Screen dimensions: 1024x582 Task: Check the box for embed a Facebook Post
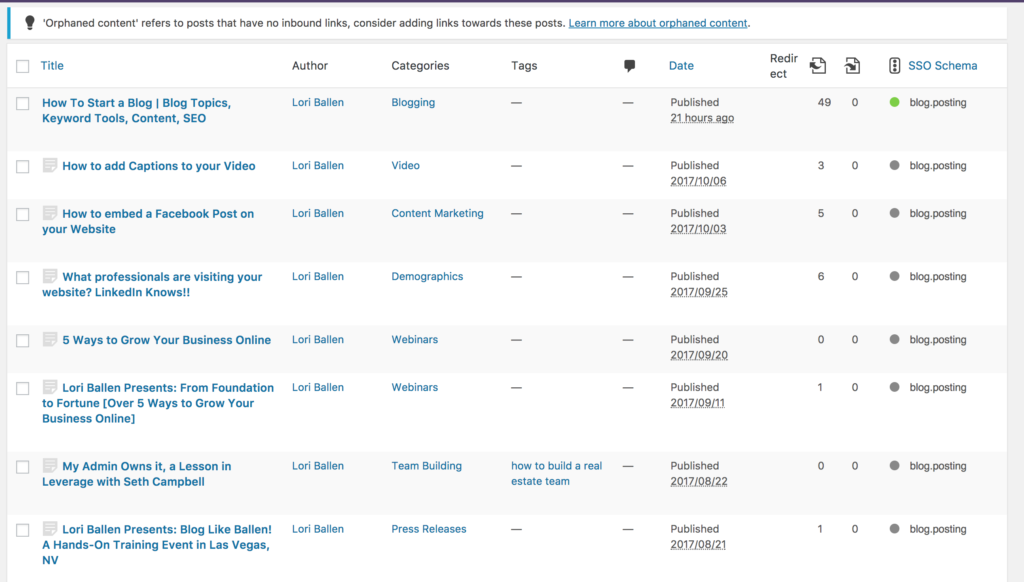pyautogui.click(x=23, y=214)
